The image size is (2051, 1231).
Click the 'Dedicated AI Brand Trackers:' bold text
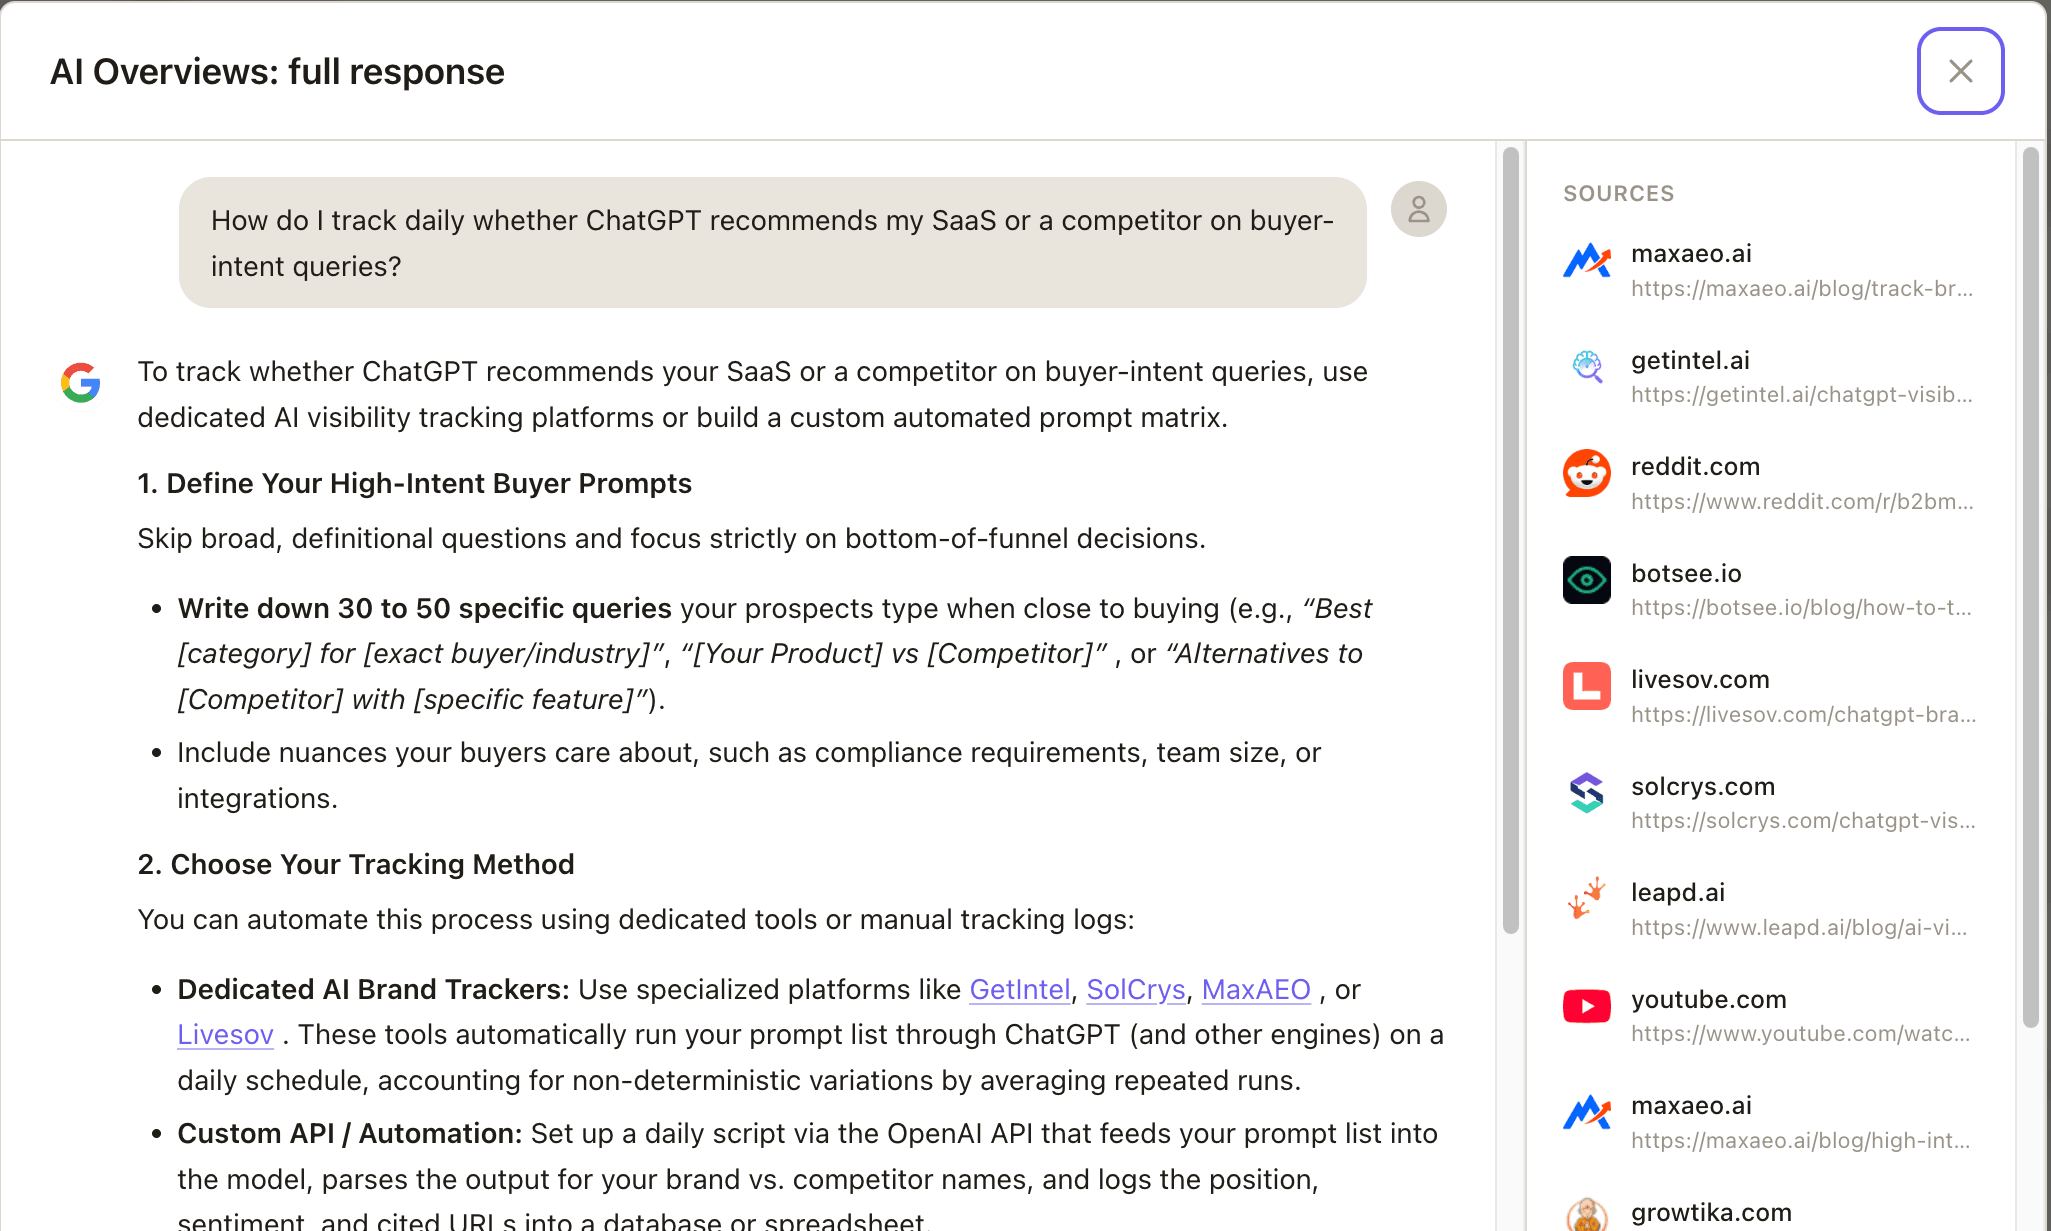pos(373,989)
